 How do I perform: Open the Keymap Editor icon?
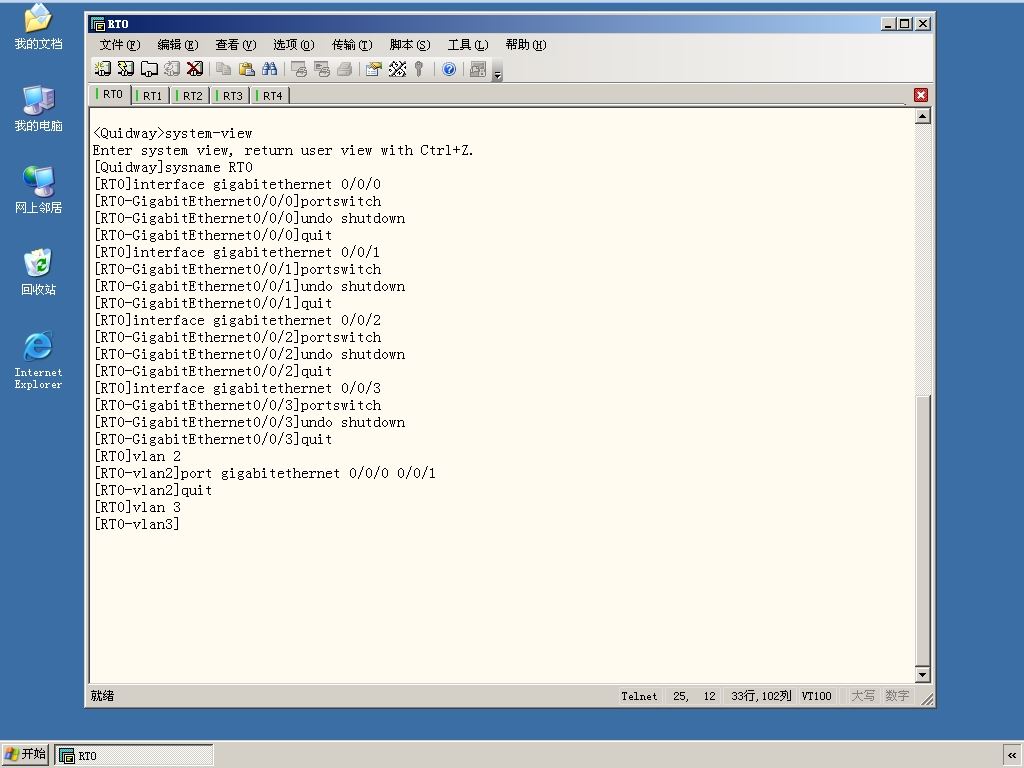click(x=397, y=69)
